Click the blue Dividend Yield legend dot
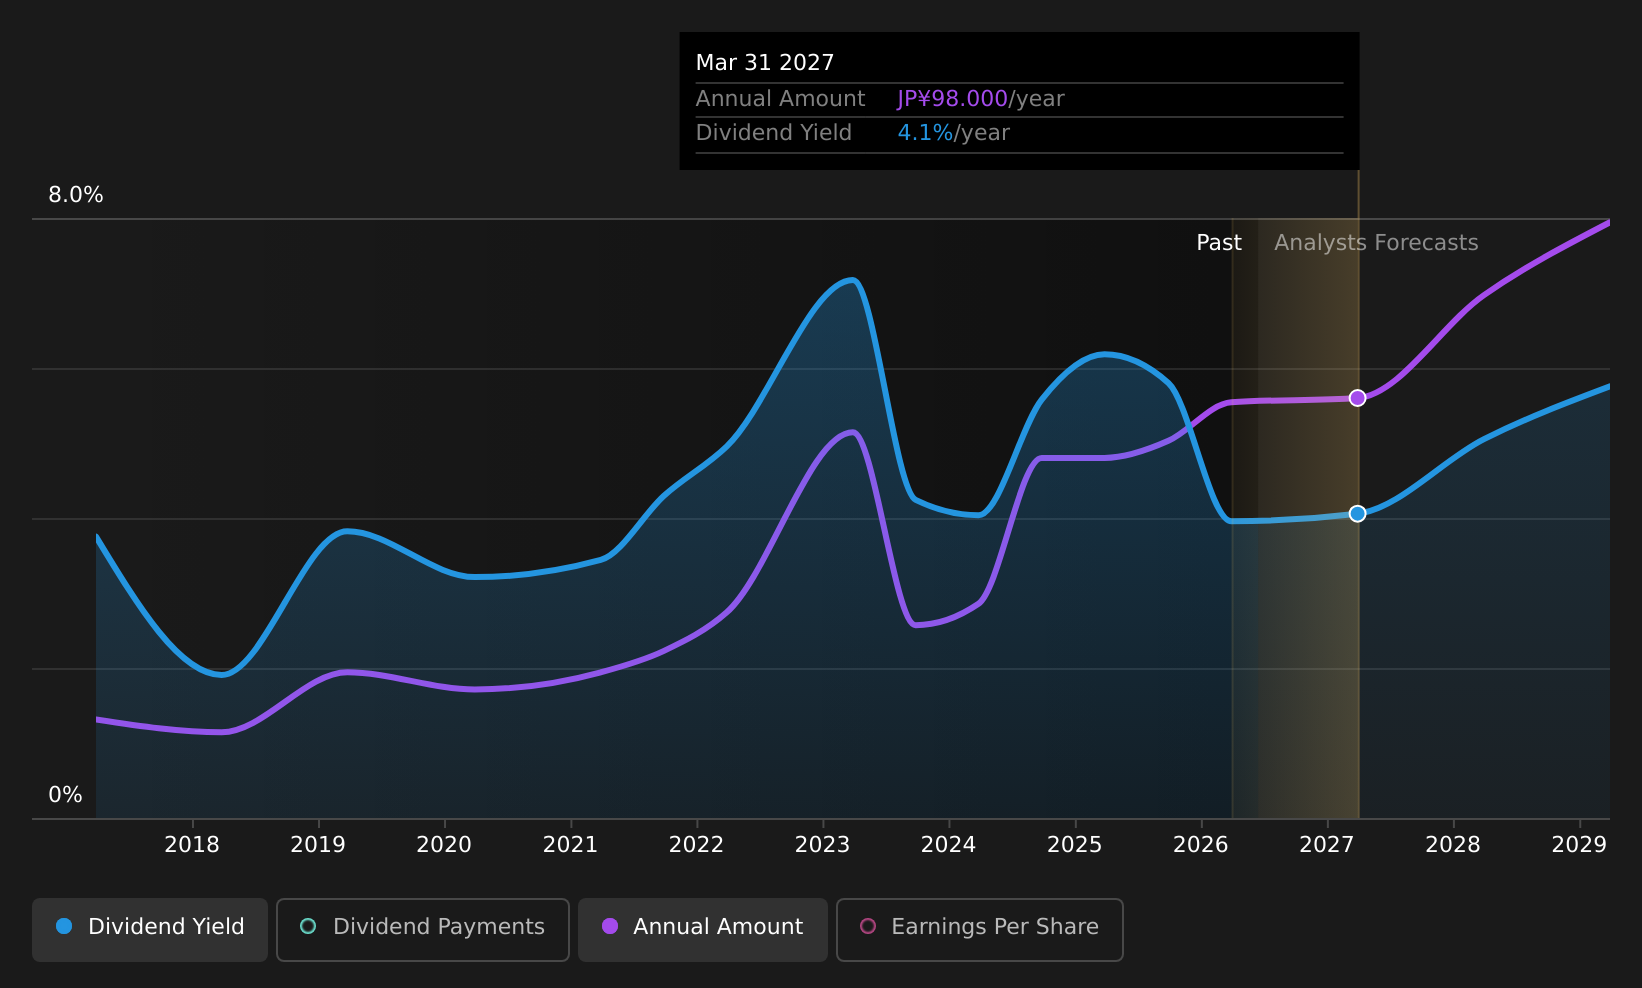This screenshot has width=1642, height=988. click(x=64, y=926)
